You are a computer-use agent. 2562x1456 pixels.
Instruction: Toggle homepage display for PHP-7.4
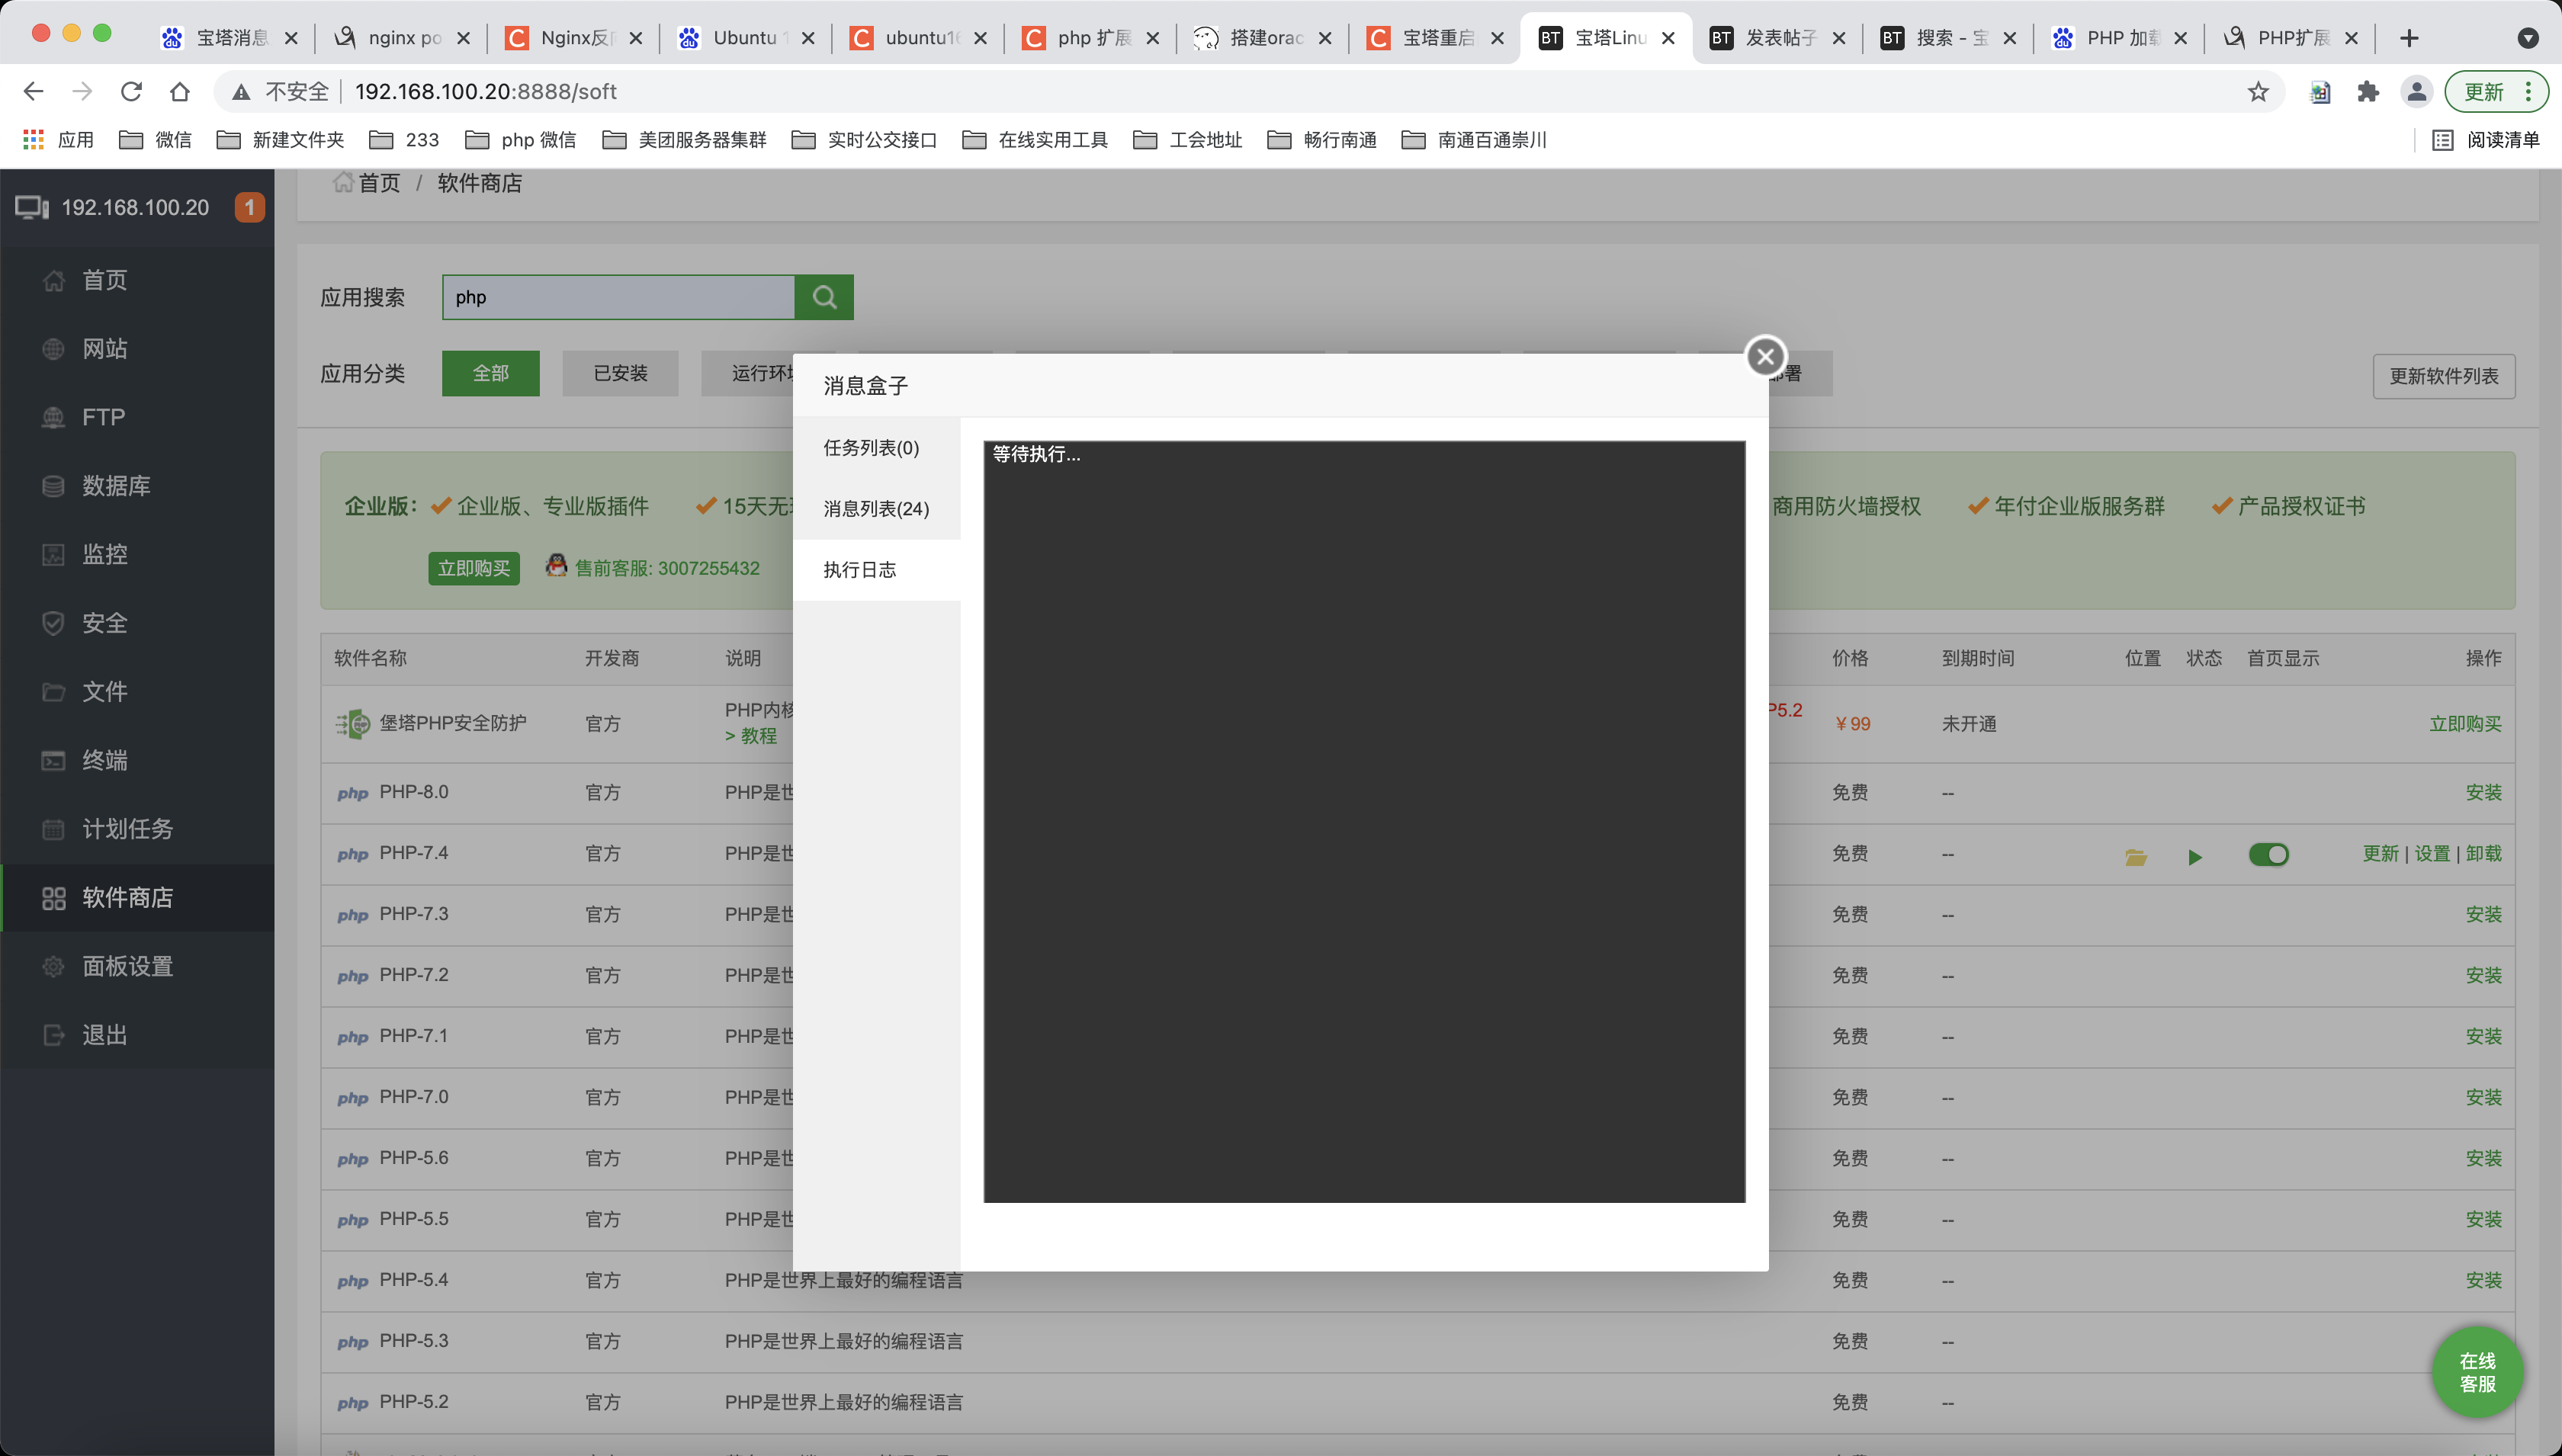[2269, 855]
